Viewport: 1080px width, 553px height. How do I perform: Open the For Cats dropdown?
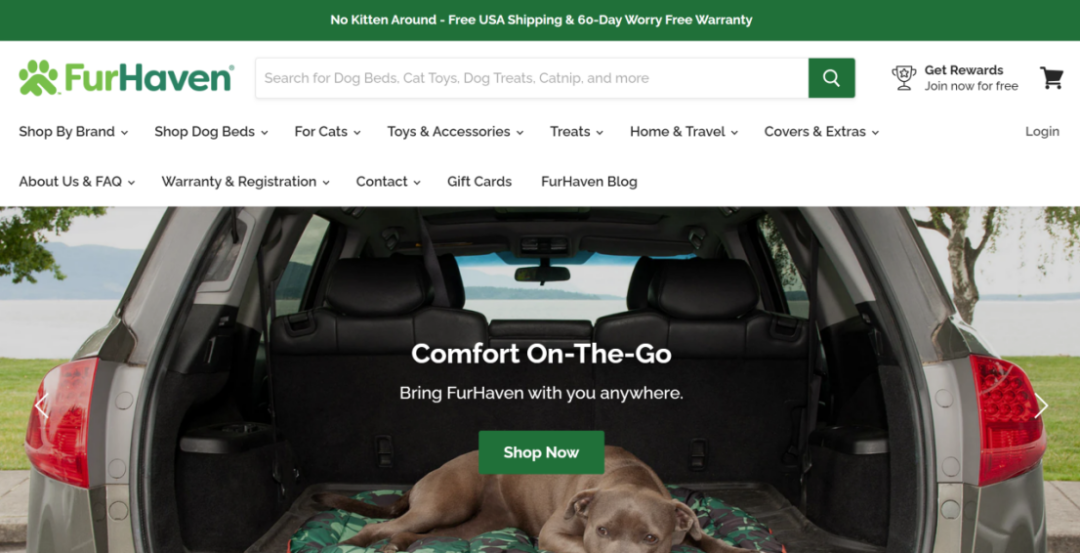327,132
